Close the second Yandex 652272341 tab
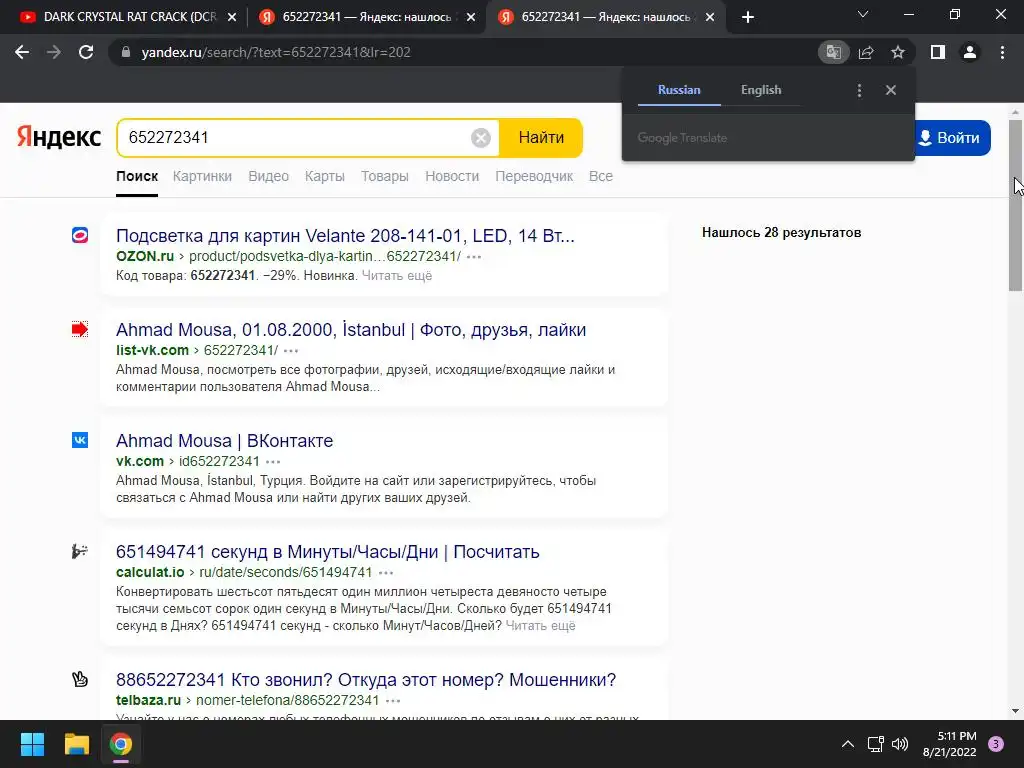This screenshot has width=1024, height=768. pos(471,18)
